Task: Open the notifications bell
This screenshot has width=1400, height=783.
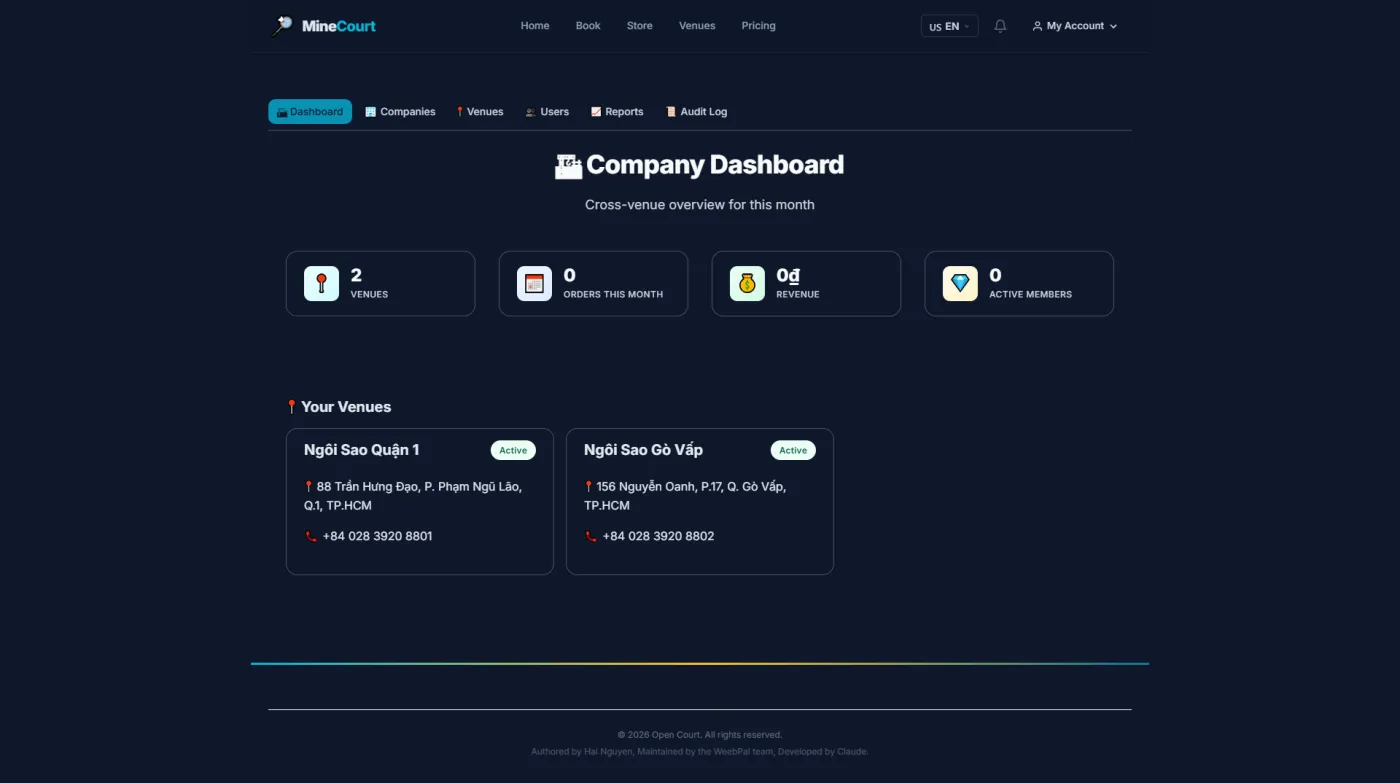Action: click(x=1000, y=26)
